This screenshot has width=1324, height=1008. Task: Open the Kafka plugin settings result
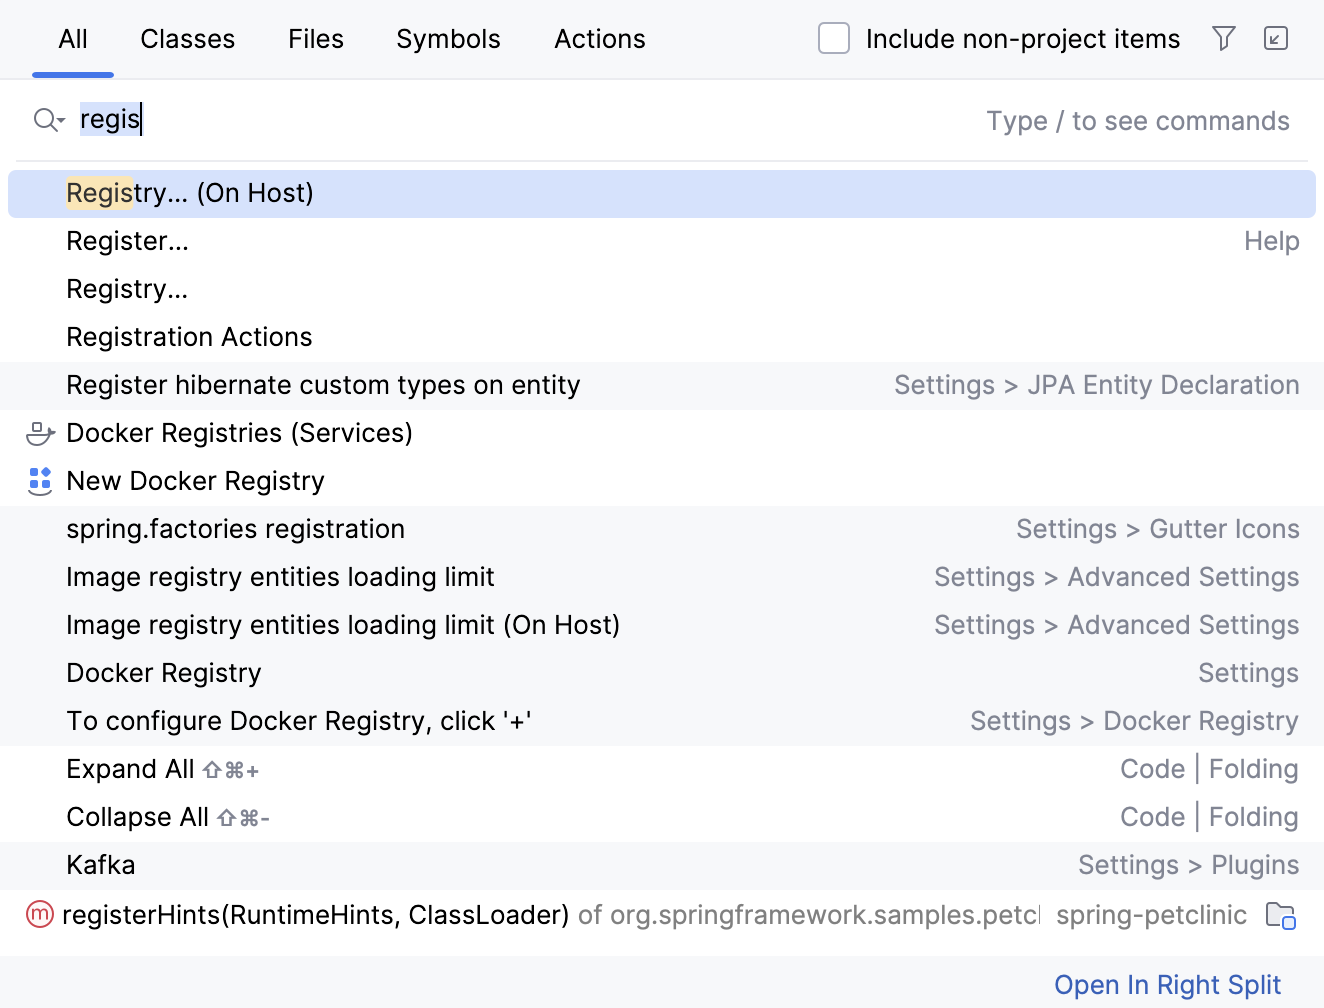click(x=101, y=865)
